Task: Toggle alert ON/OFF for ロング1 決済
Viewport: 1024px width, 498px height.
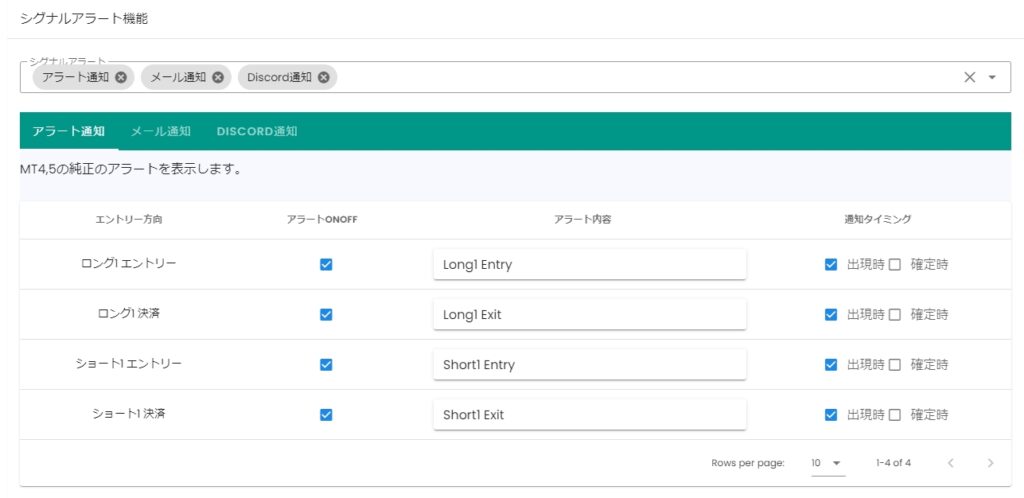Action: 326,315
